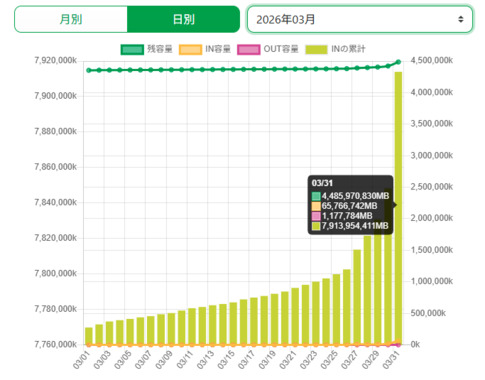Toggle the INの累計 legend series
Image resolution: width=485 pixels, height=380 pixels.
tap(335, 49)
